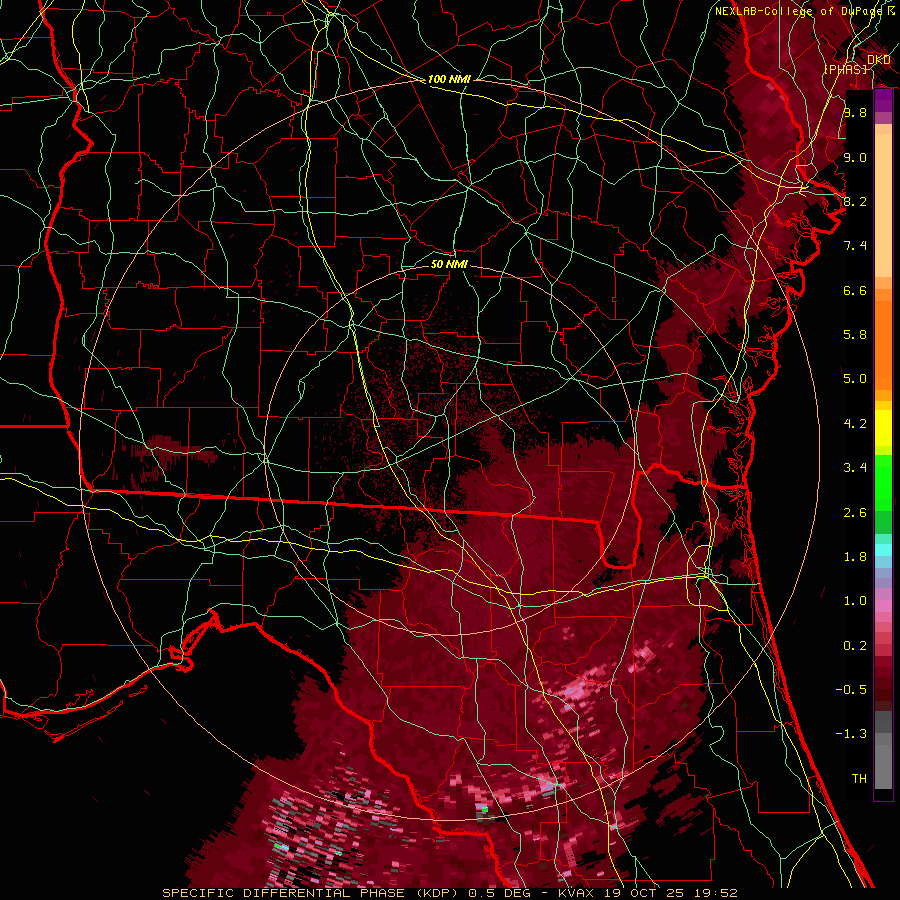The image size is (900, 900).
Task: Click the 5.8 value on the scale
Action: (x=855, y=335)
